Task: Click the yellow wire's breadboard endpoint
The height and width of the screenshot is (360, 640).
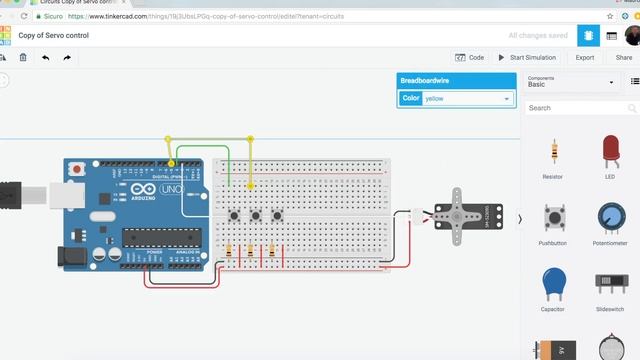Action: [x=250, y=186]
